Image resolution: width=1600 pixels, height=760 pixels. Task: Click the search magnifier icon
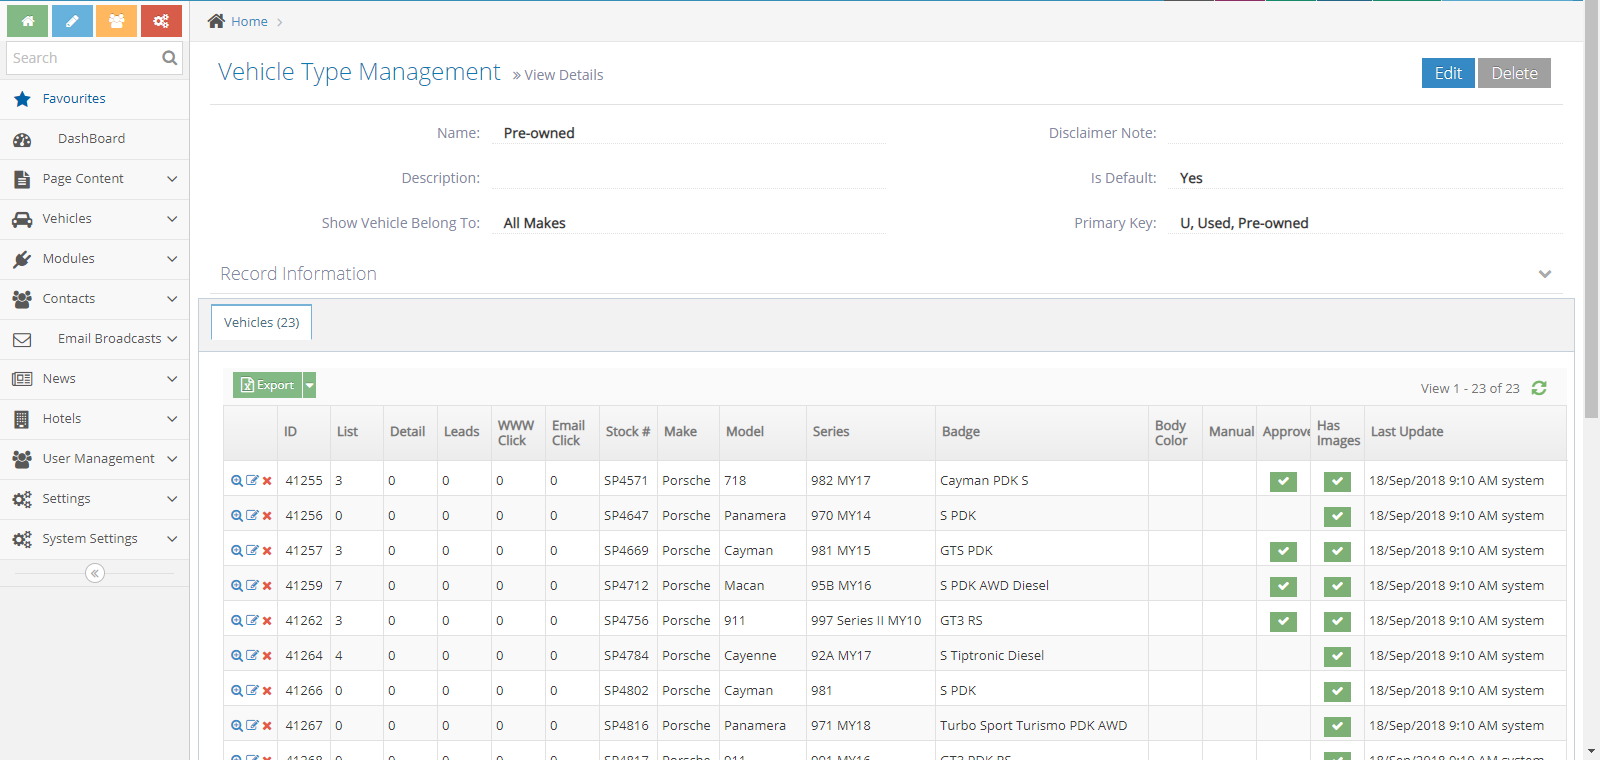[x=169, y=58]
